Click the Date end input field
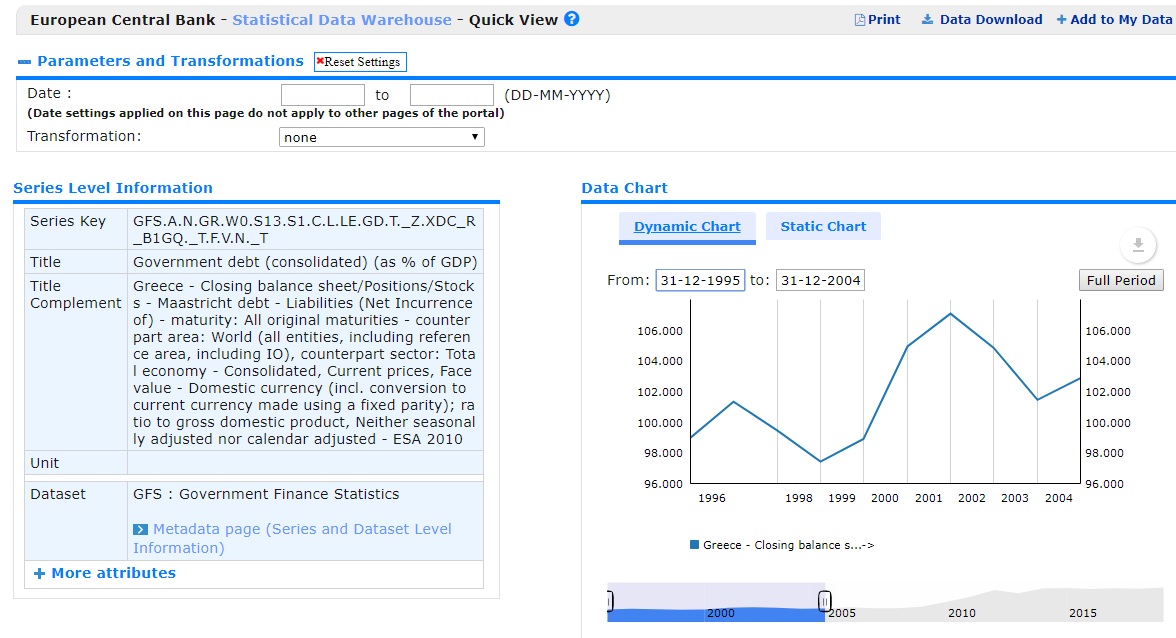The width and height of the screenshot is (1176, 638). (x=452, y=95)
